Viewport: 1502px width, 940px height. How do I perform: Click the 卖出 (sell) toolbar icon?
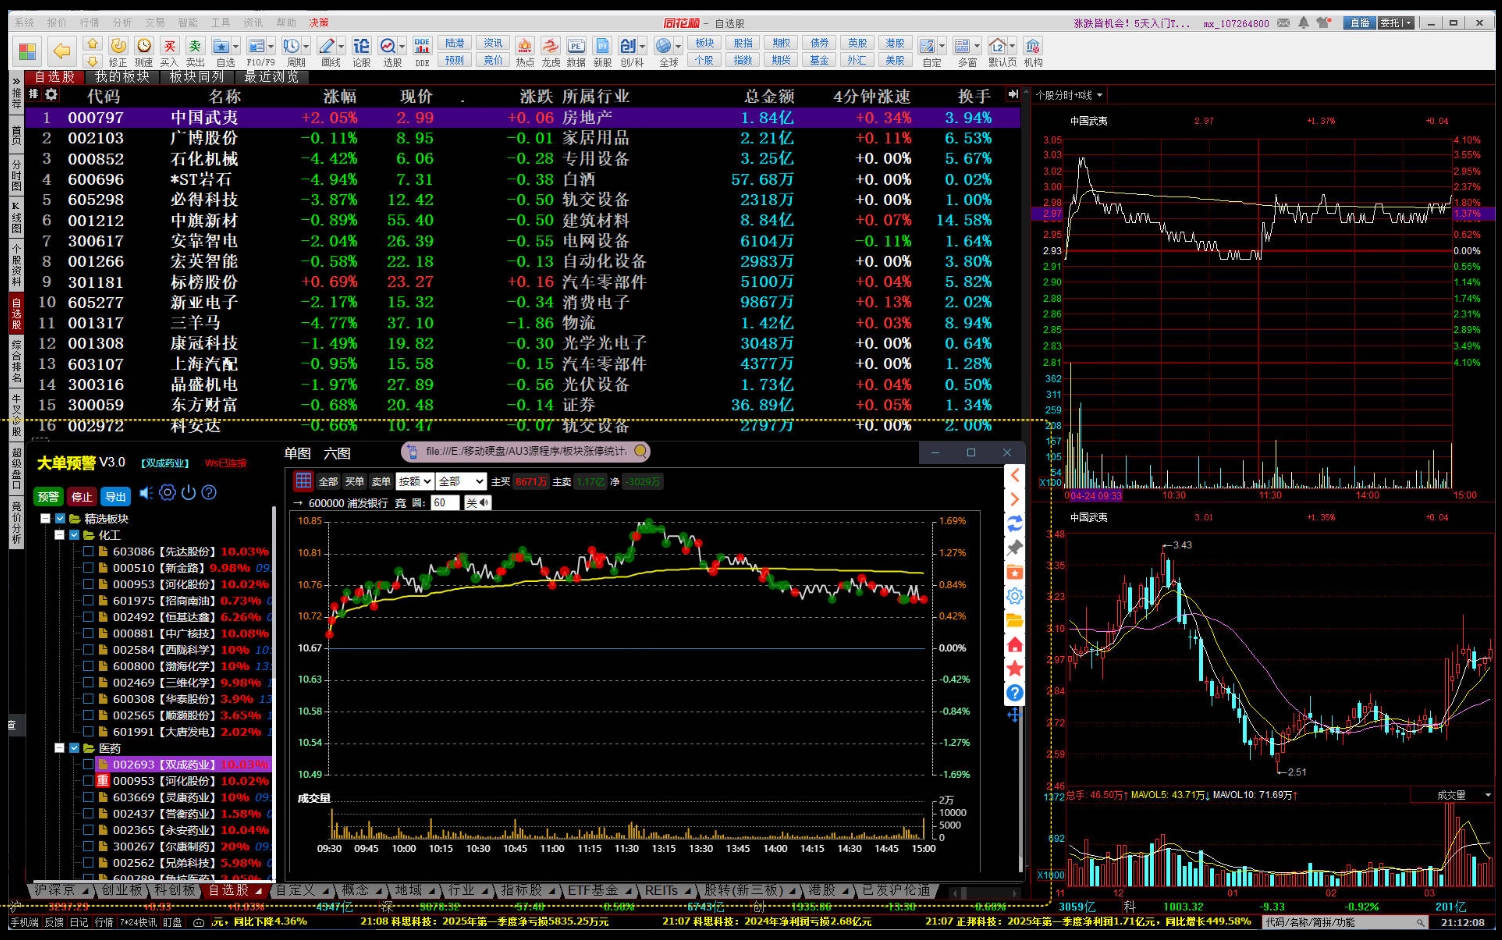coord(195,49)
